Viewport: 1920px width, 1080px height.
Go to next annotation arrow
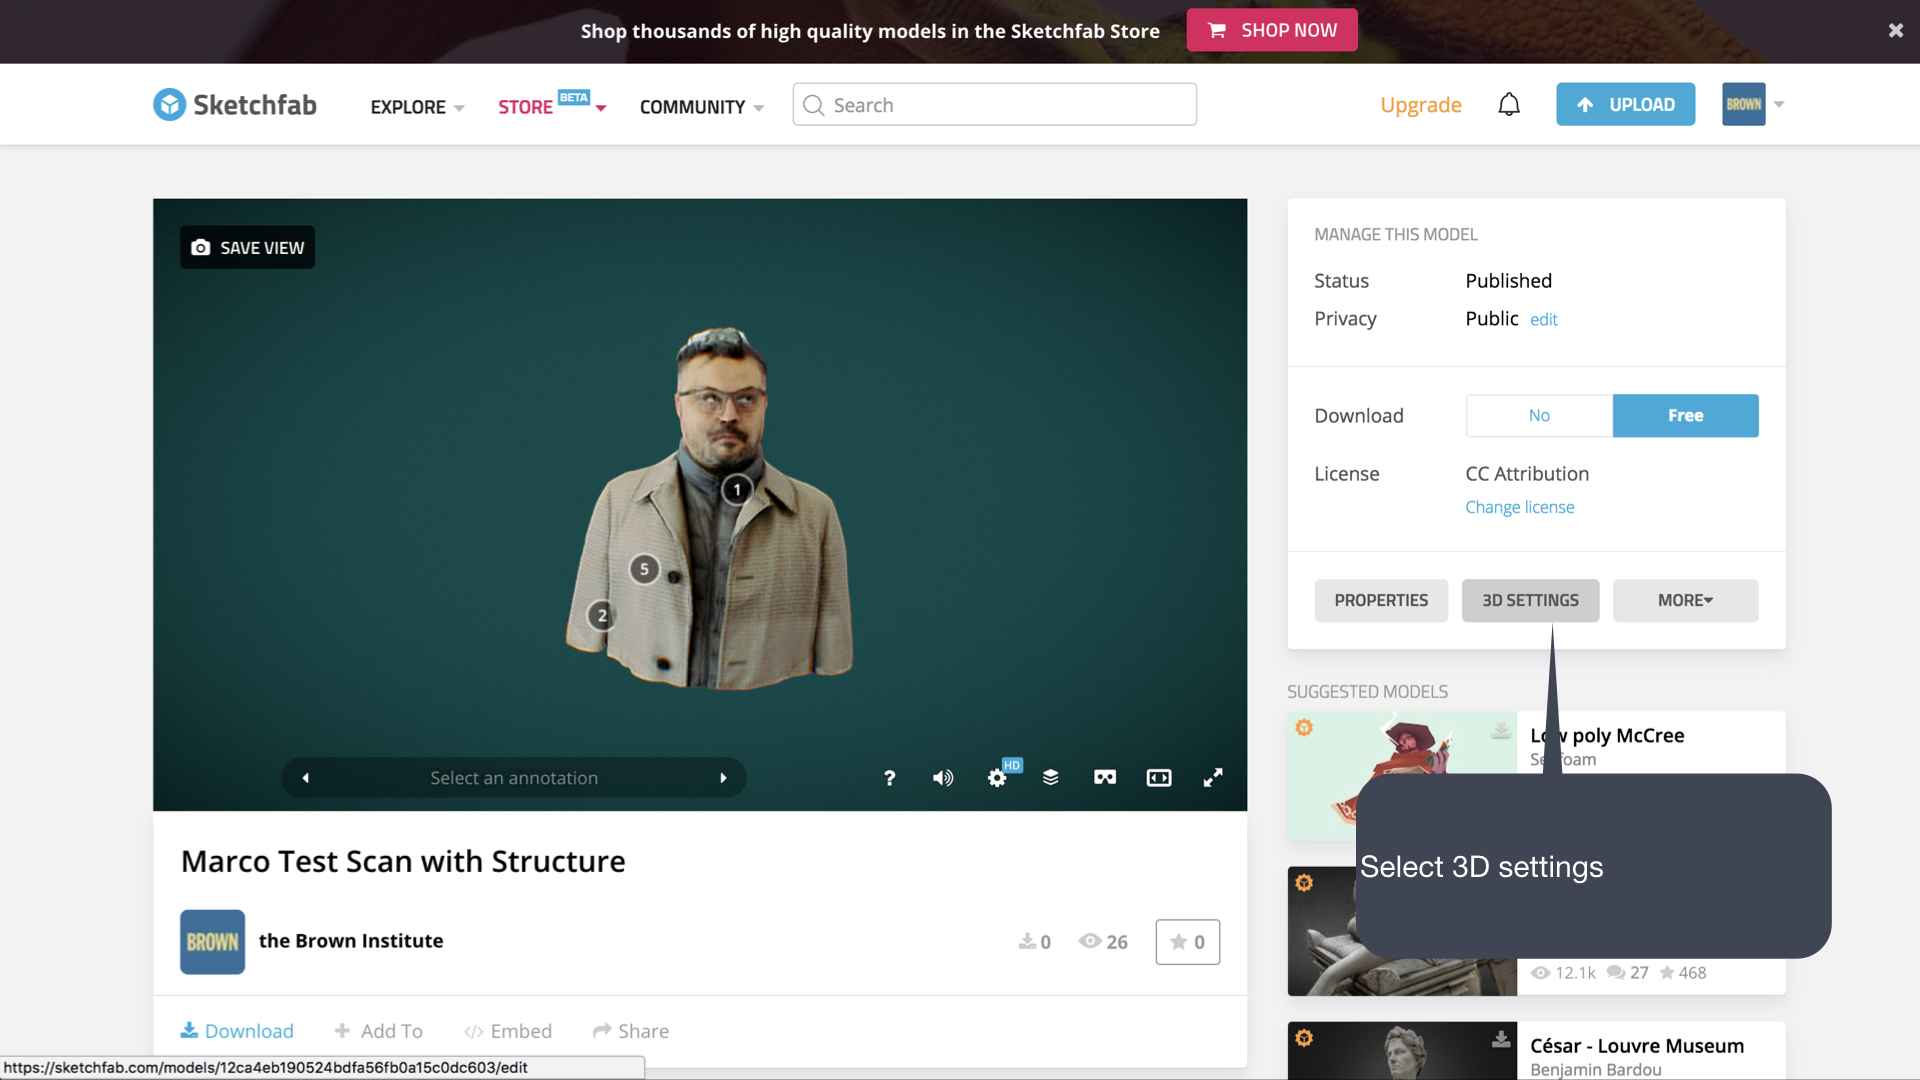[723, 778]
